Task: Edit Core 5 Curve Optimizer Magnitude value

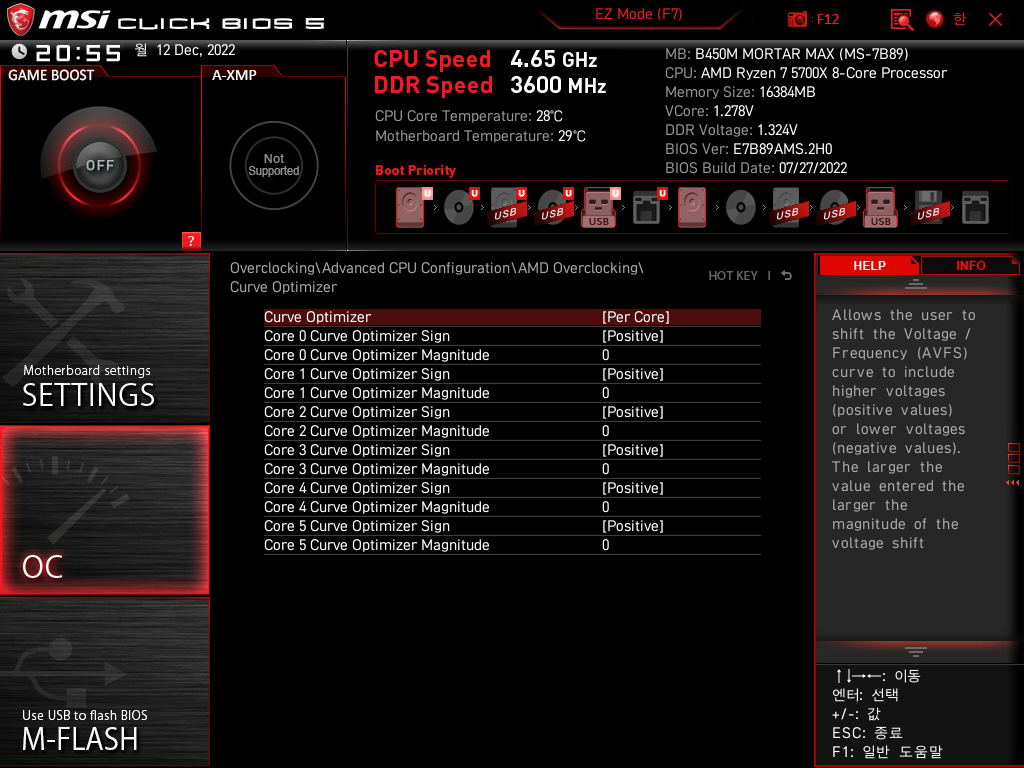Action: coord(605,545)
